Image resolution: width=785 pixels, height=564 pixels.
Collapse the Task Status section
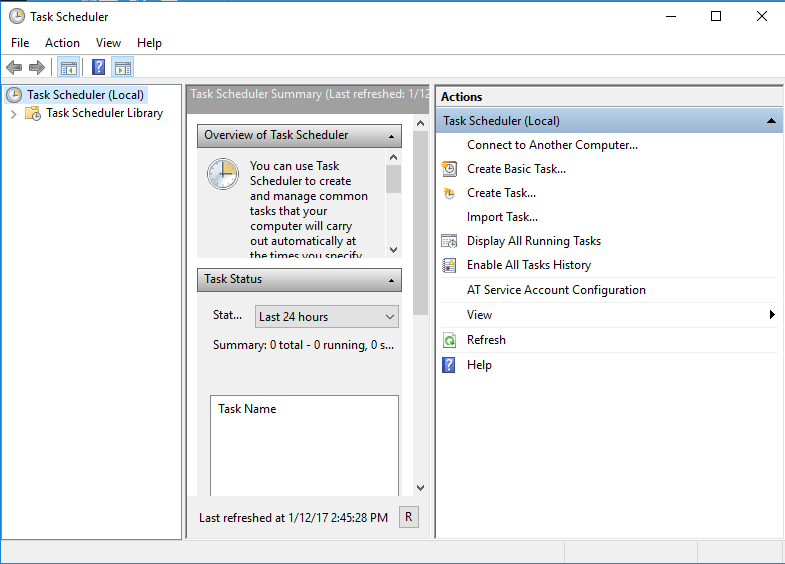coord(392,280)
